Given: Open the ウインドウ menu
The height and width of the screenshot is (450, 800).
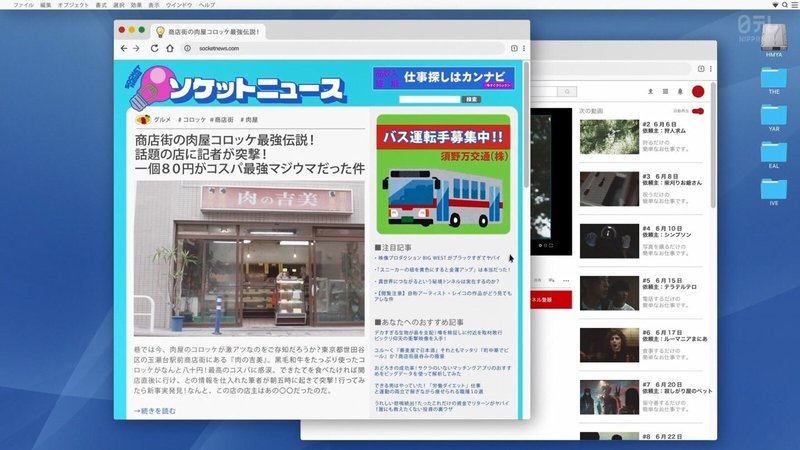Looking at the screenshot, I should [179, 5].
